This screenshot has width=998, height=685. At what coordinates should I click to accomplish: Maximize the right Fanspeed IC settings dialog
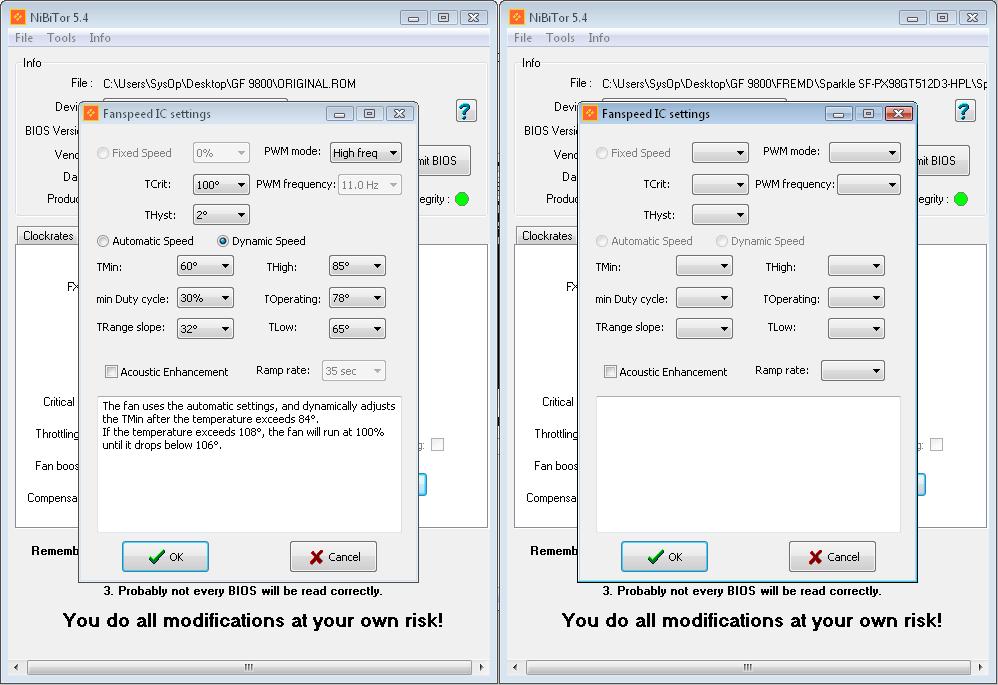(x=868, y=113)
